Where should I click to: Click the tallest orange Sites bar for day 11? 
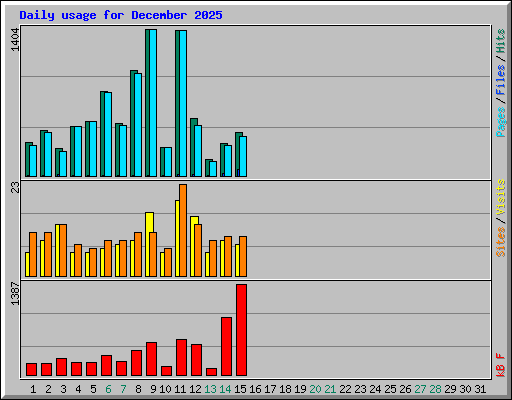coord(183,230)
